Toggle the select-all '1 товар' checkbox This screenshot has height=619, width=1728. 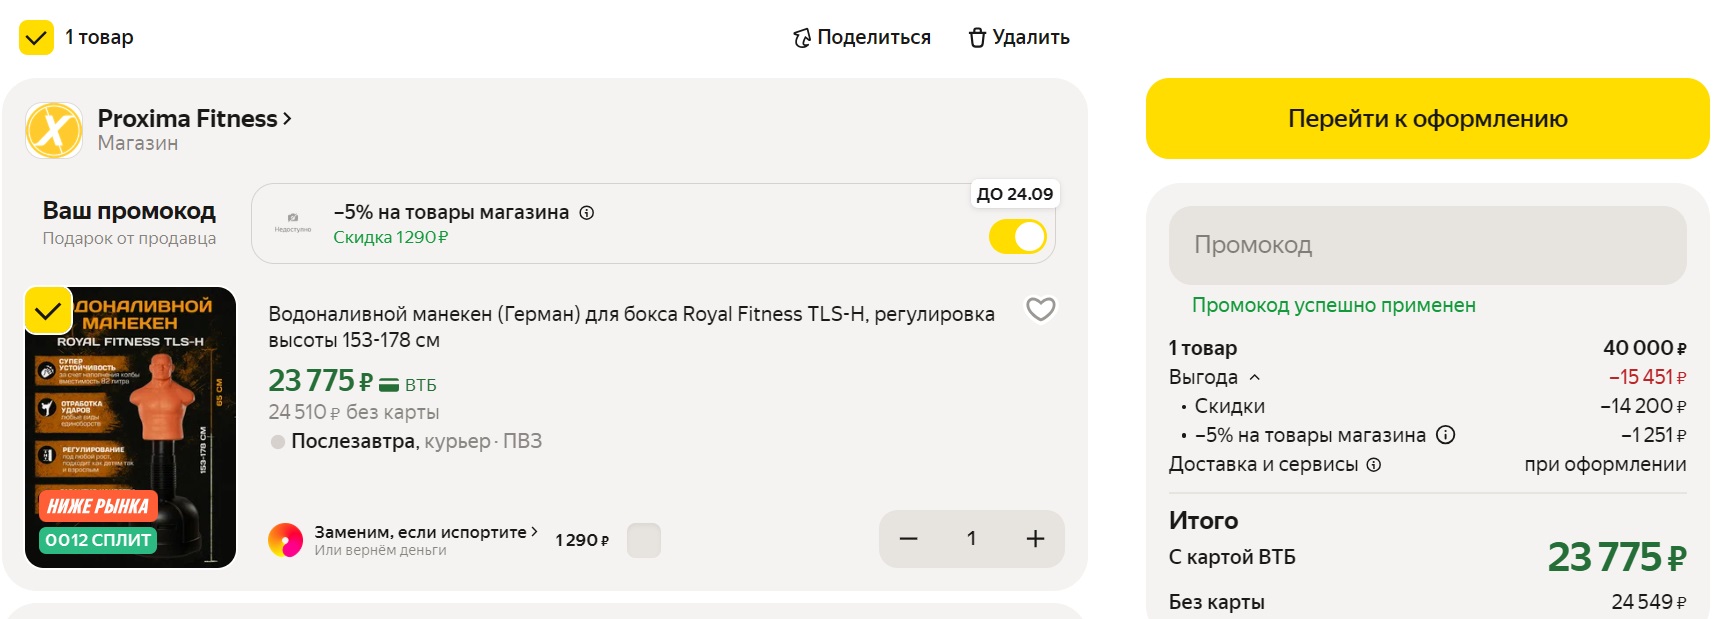tap(37, 38)
